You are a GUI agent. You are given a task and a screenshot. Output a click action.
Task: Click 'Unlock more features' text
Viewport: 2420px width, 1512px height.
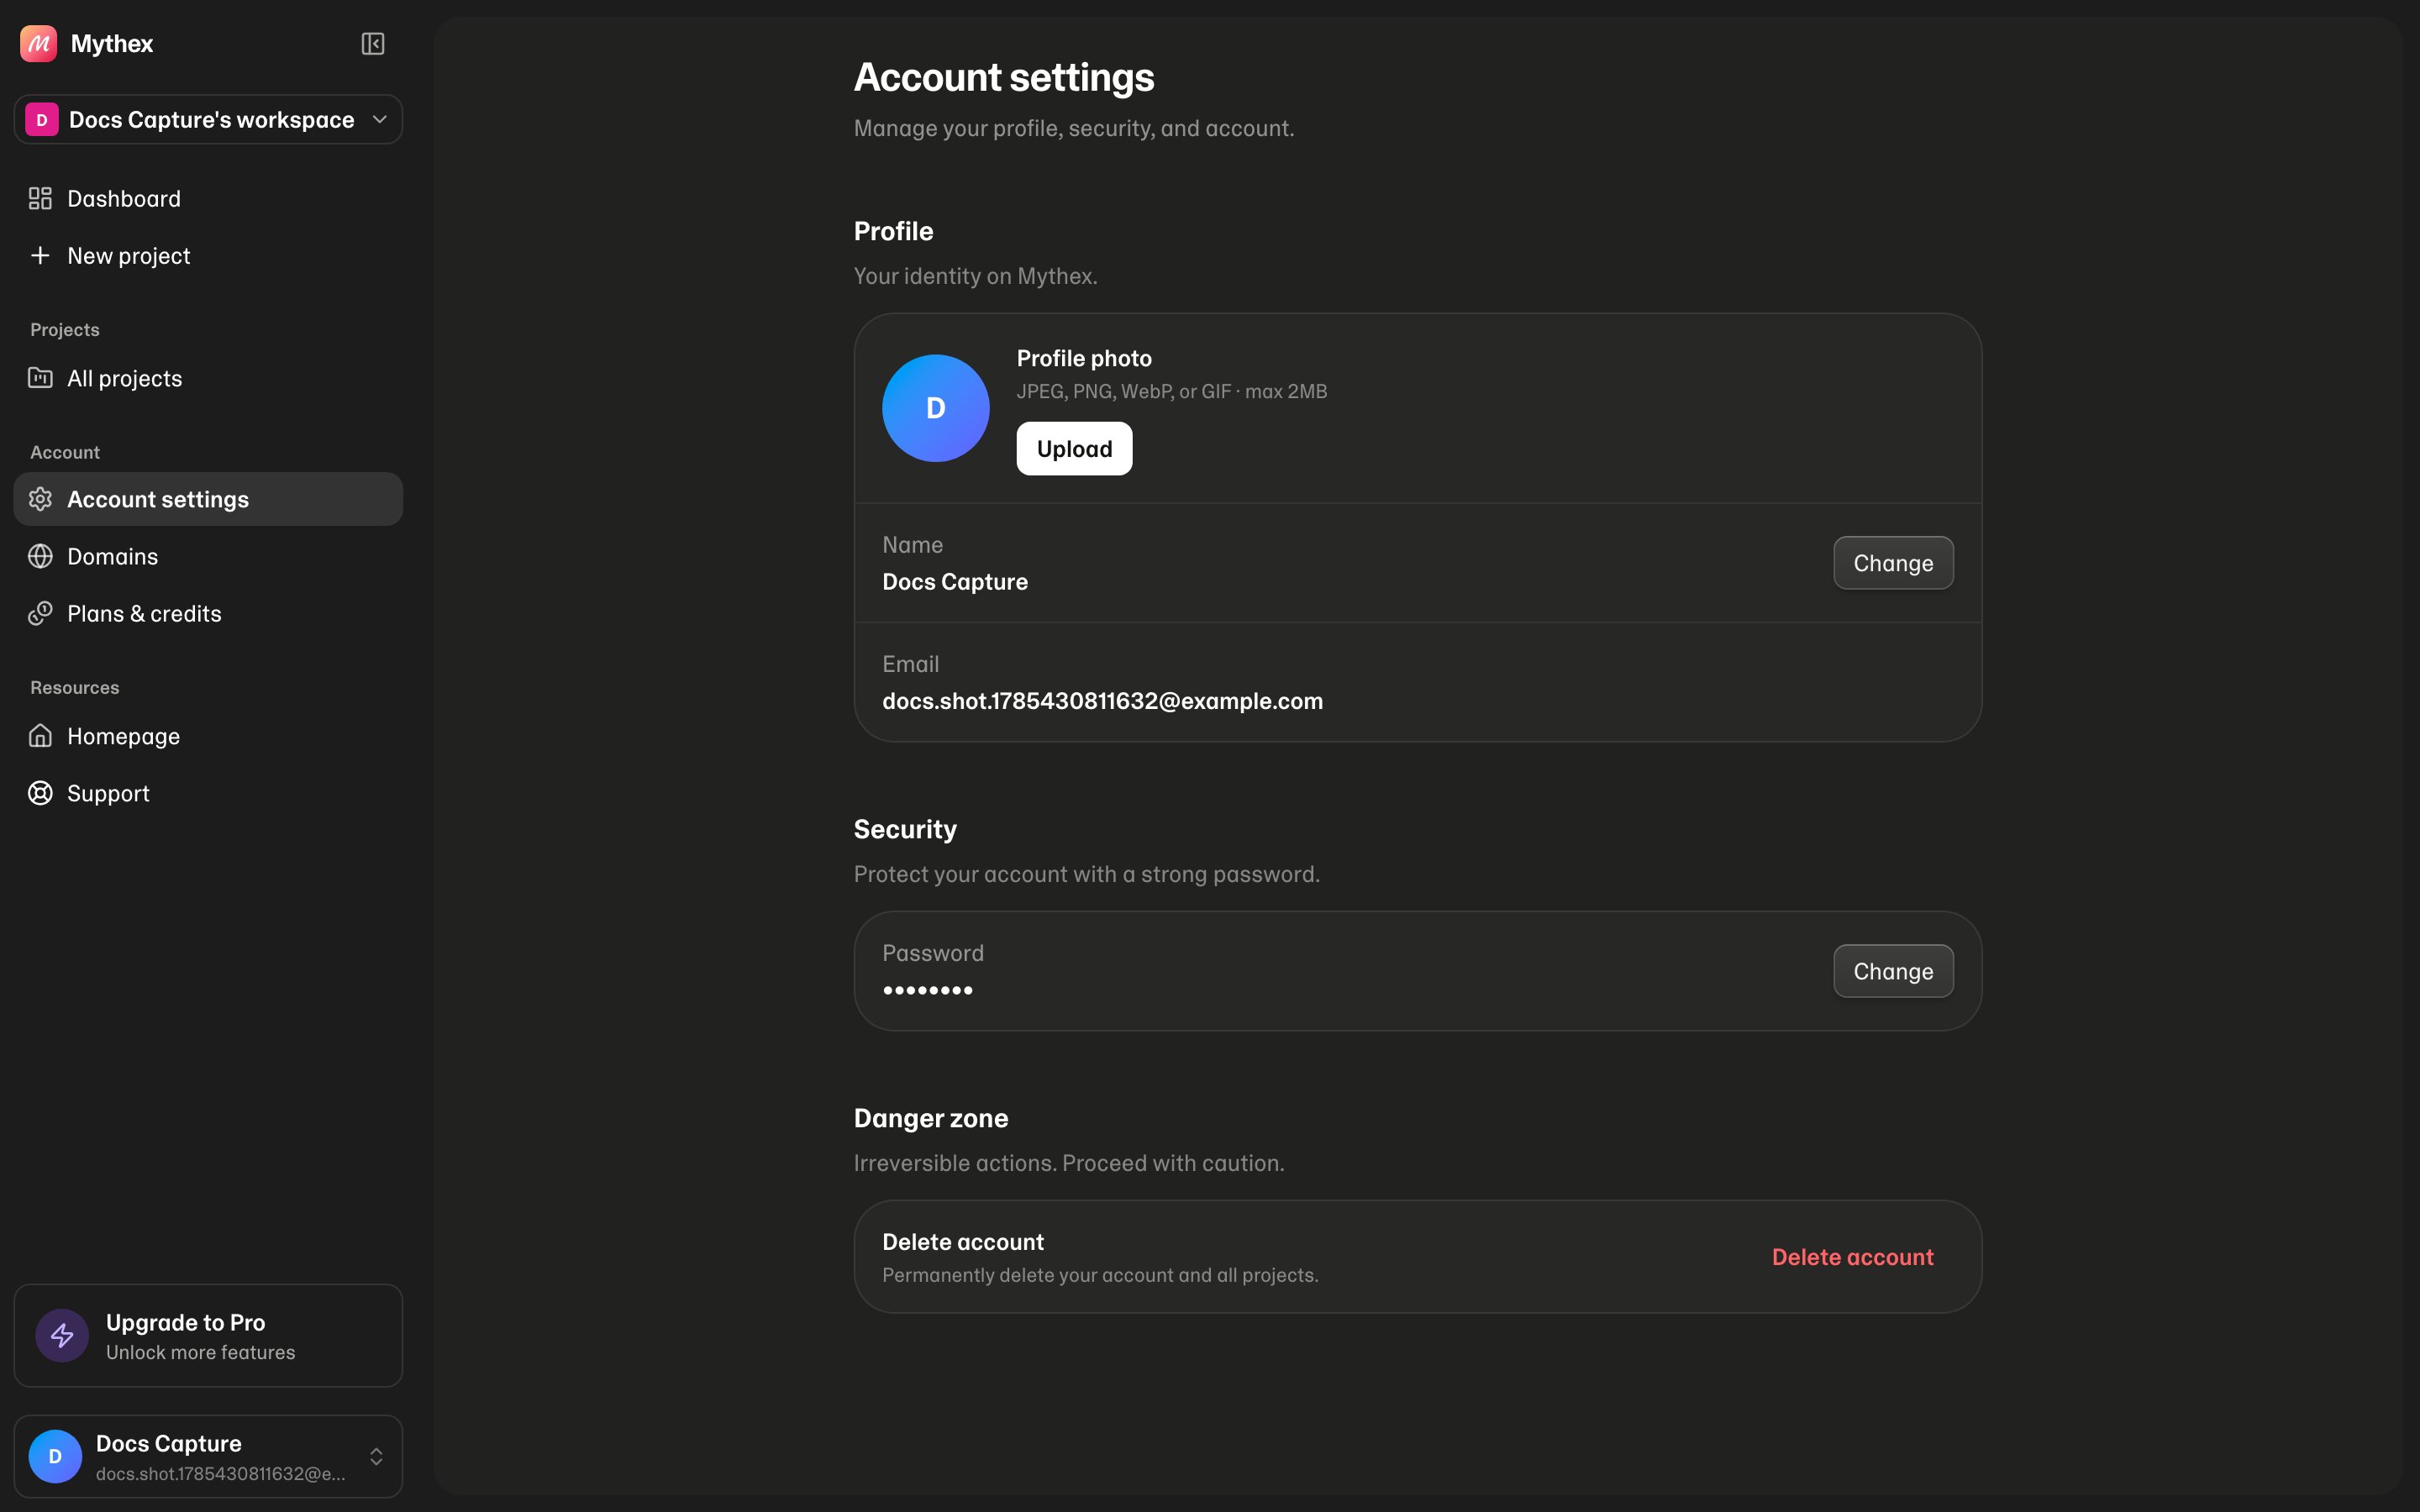point(201,1352)
